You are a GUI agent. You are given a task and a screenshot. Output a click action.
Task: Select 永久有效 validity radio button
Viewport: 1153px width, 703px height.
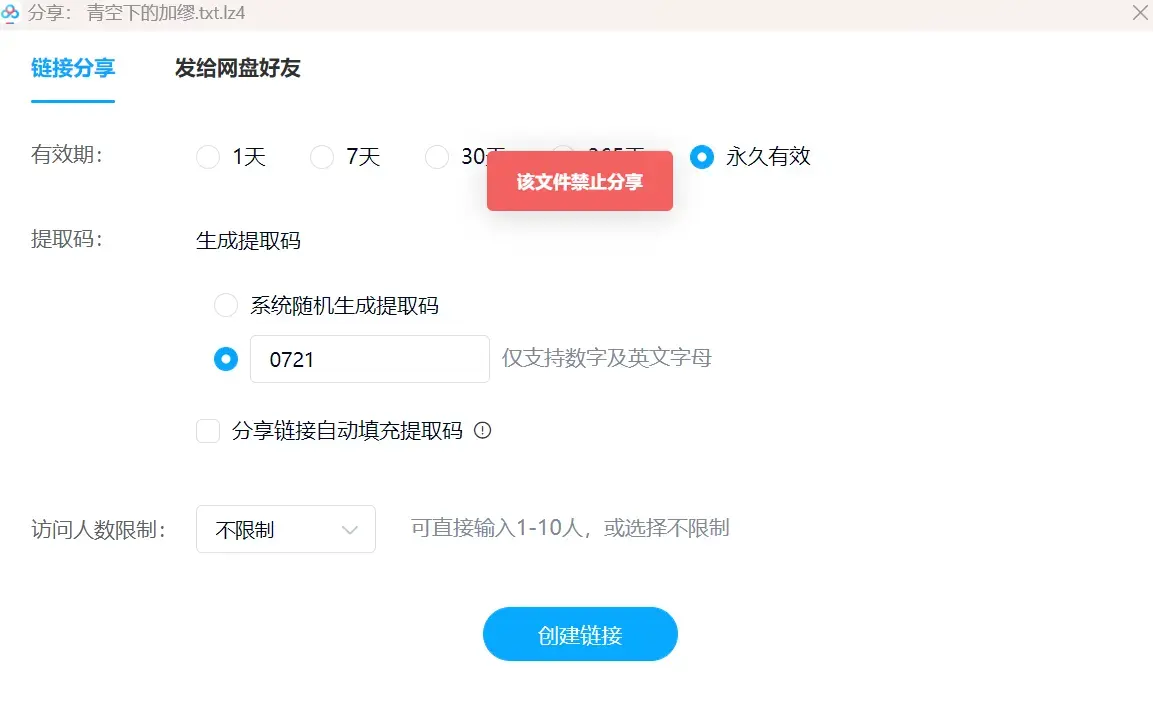pyautogui.click(x=702, y=157)
